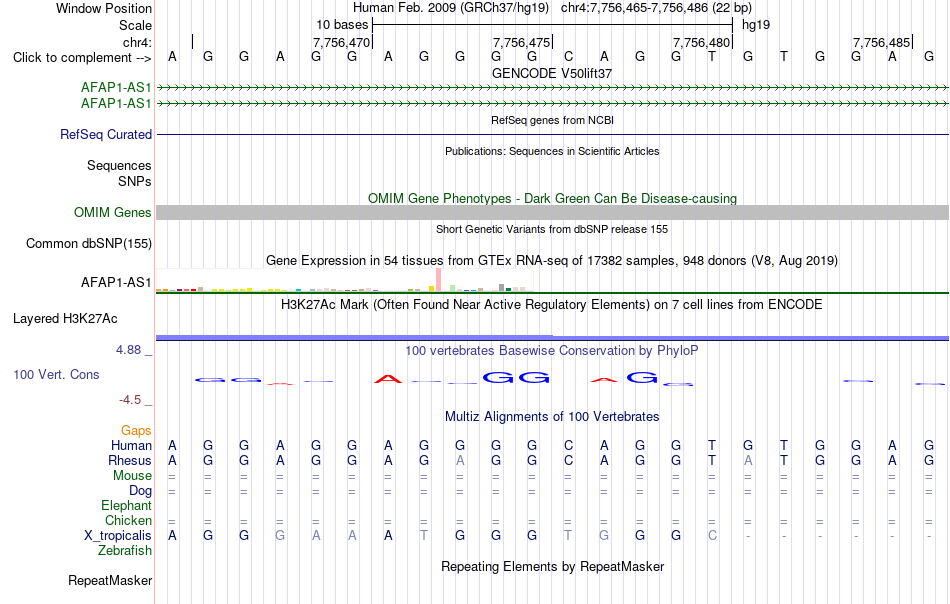950x604 pixels.
Task: Click the 7,756,470 ruler coordinate
Action: click(x=341, y=42)
